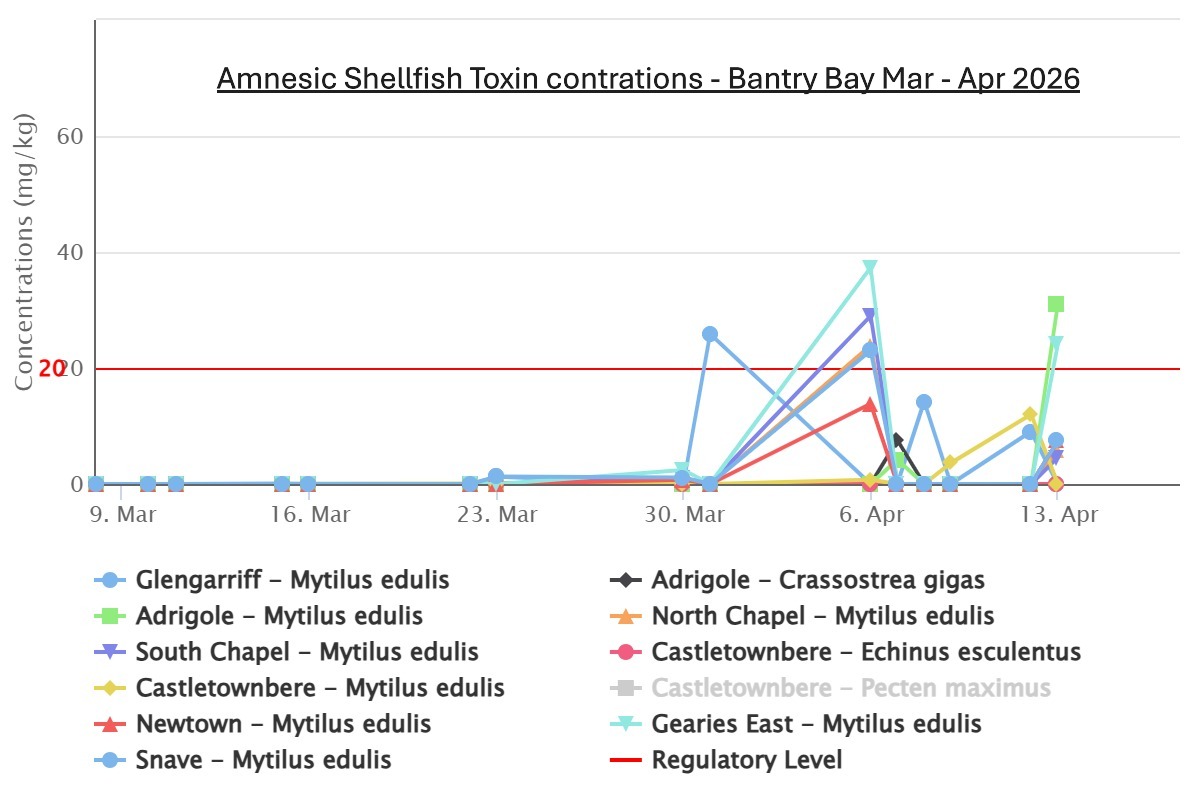The width and height of the screenshot is (1200, 800).
Task: Click orange triangle icon beside North Chapel
Action: pyautogui.click(x=627, y=616)
